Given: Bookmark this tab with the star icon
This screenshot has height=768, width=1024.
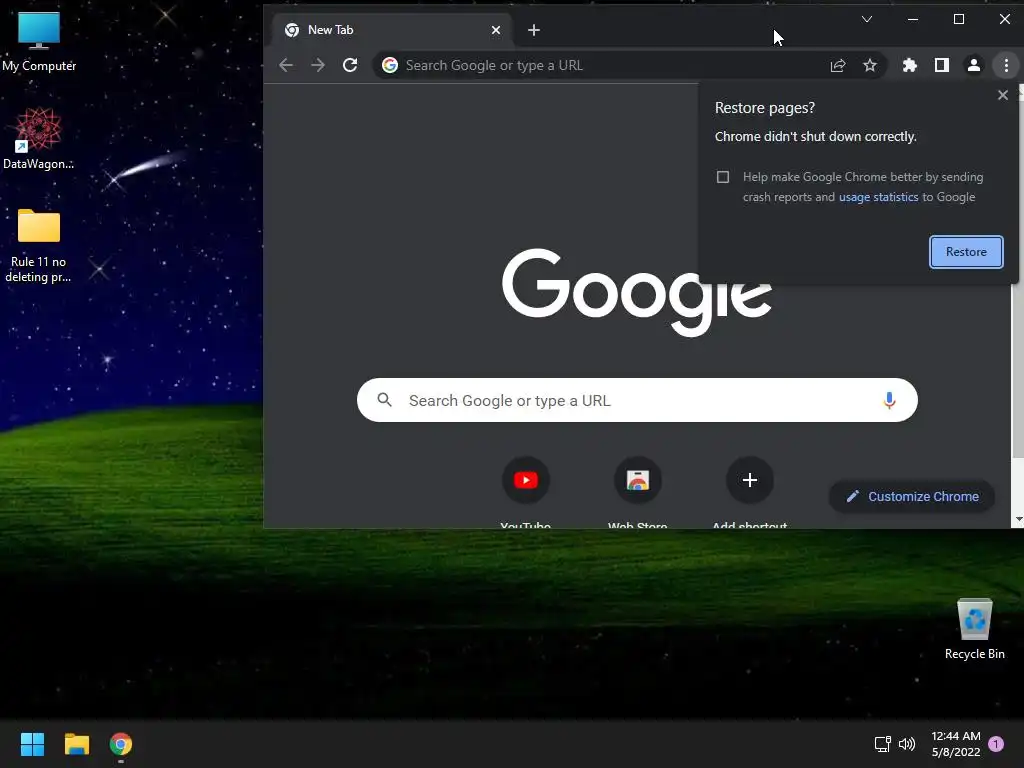Looking at the screenshot, I should (870, 65).
